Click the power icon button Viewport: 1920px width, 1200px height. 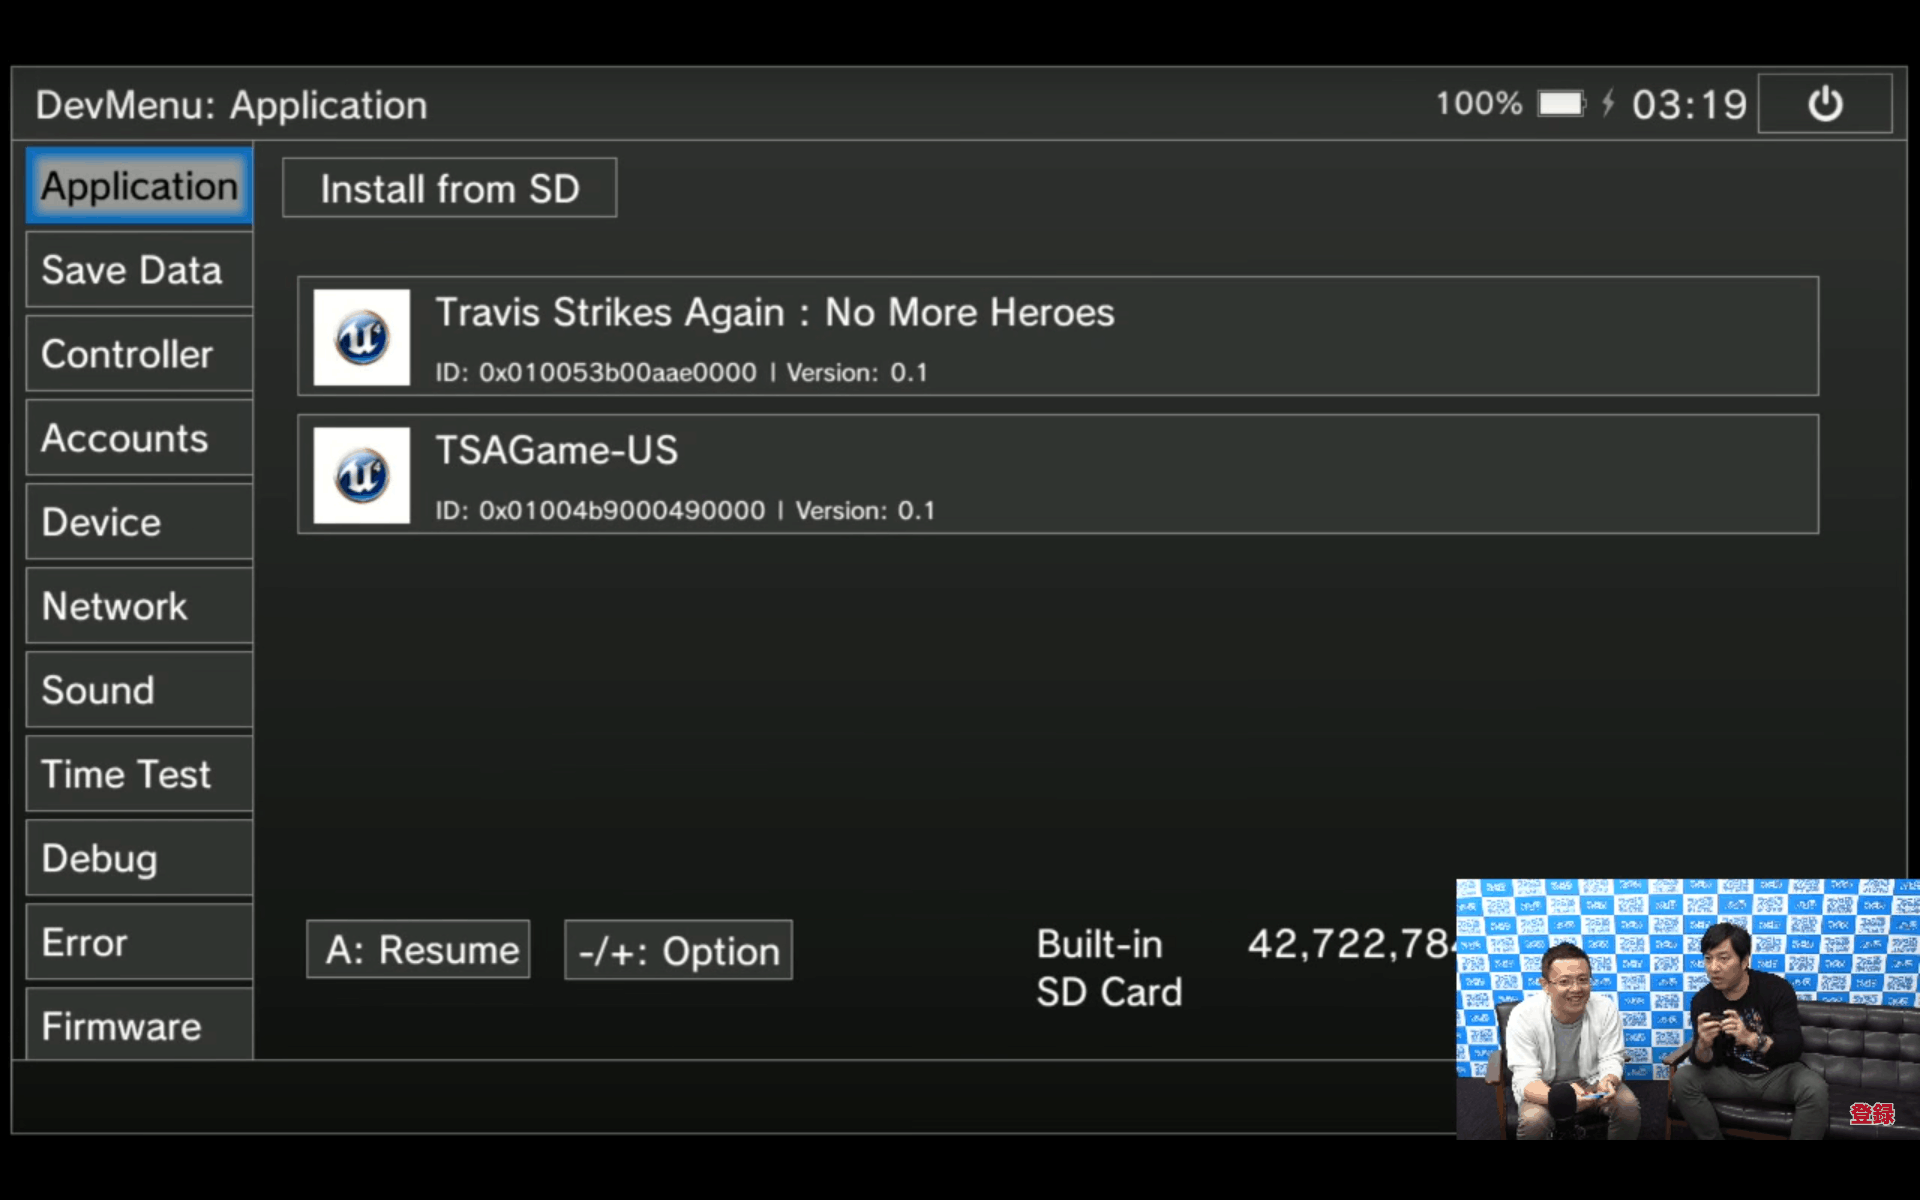(x=1825, y=104)
